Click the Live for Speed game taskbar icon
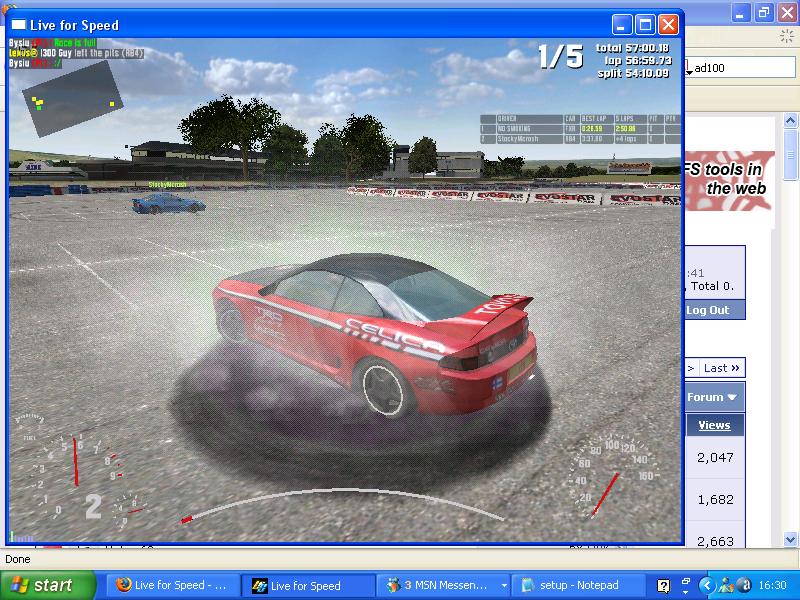Screen dimensions: 800x600 tap(259, 585)
